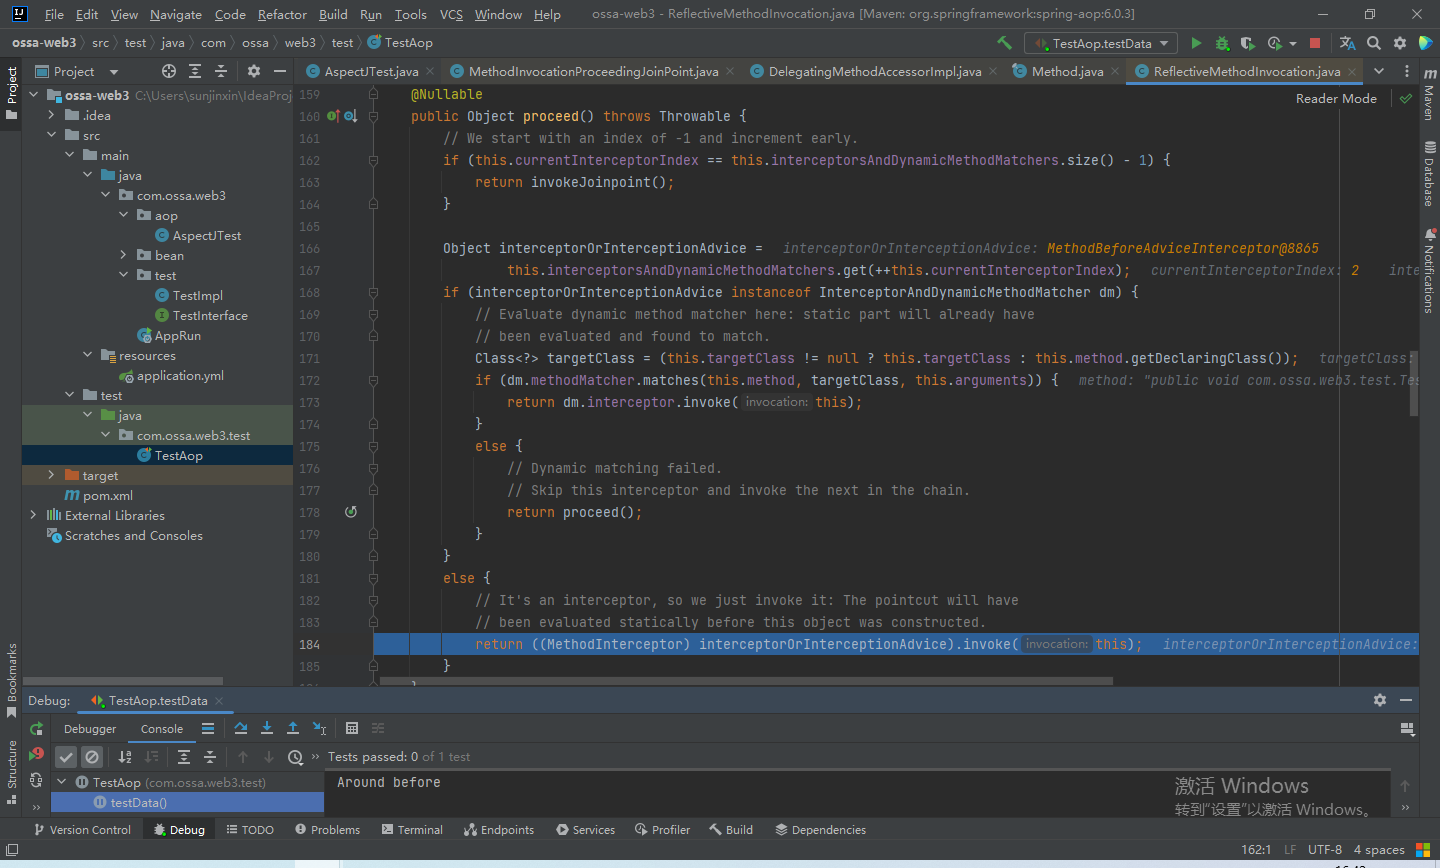
Task: Collapse TestAop node in test results tree
Action: tap(61, 782)
